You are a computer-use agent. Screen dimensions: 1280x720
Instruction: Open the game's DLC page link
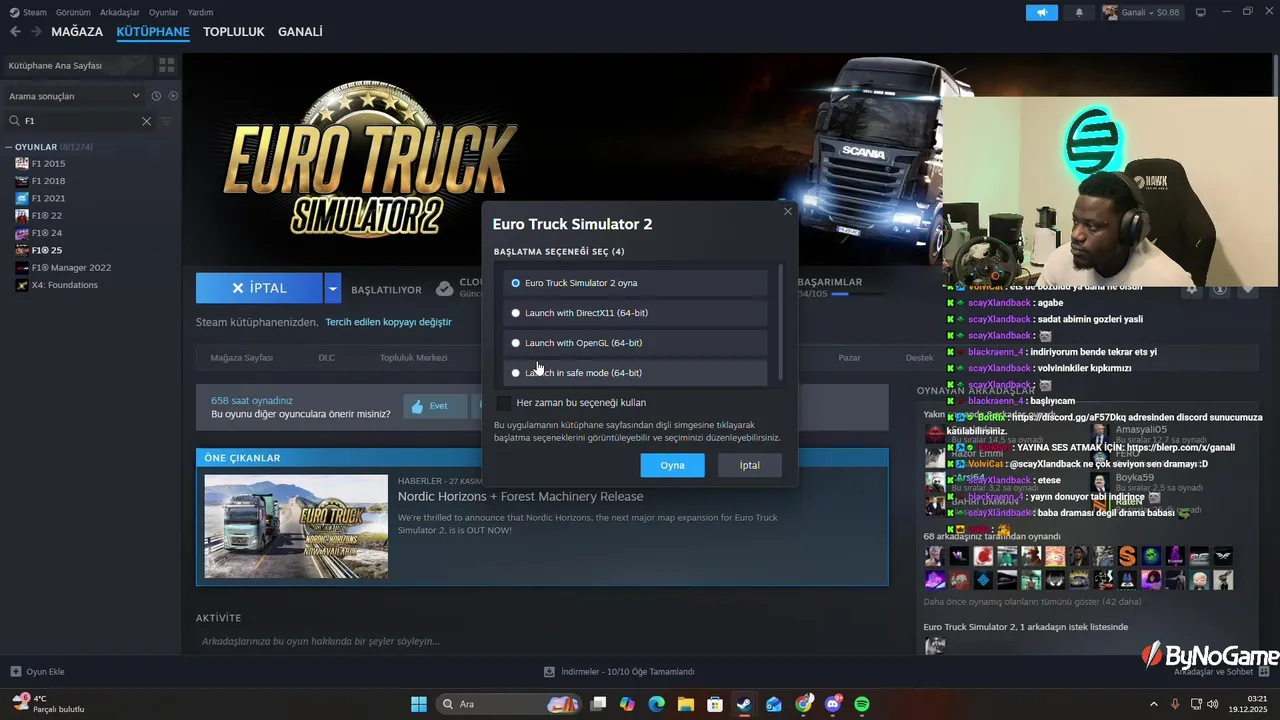pyautogui.click(x=326, y=357)
